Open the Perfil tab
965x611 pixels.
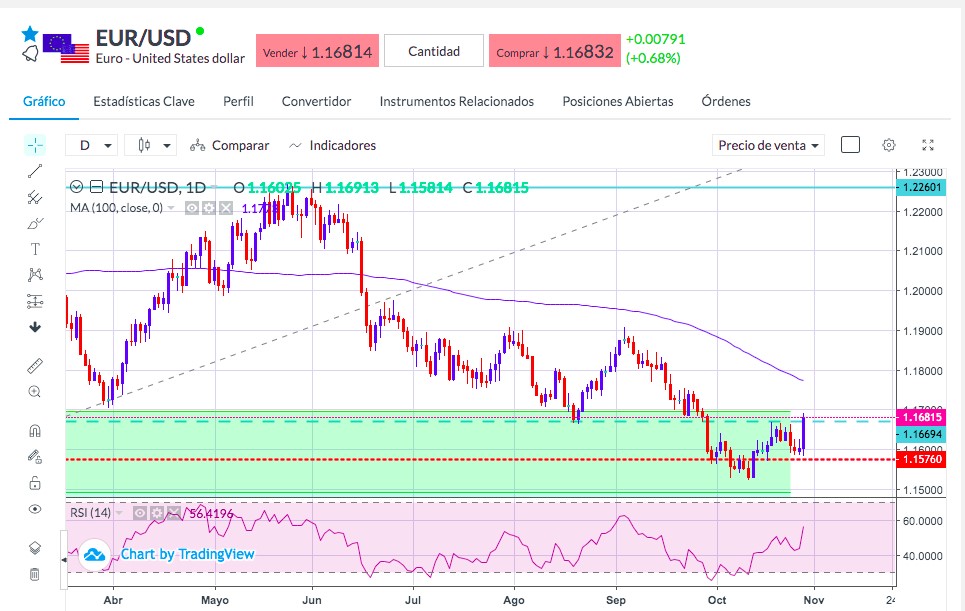click(238, 102)
